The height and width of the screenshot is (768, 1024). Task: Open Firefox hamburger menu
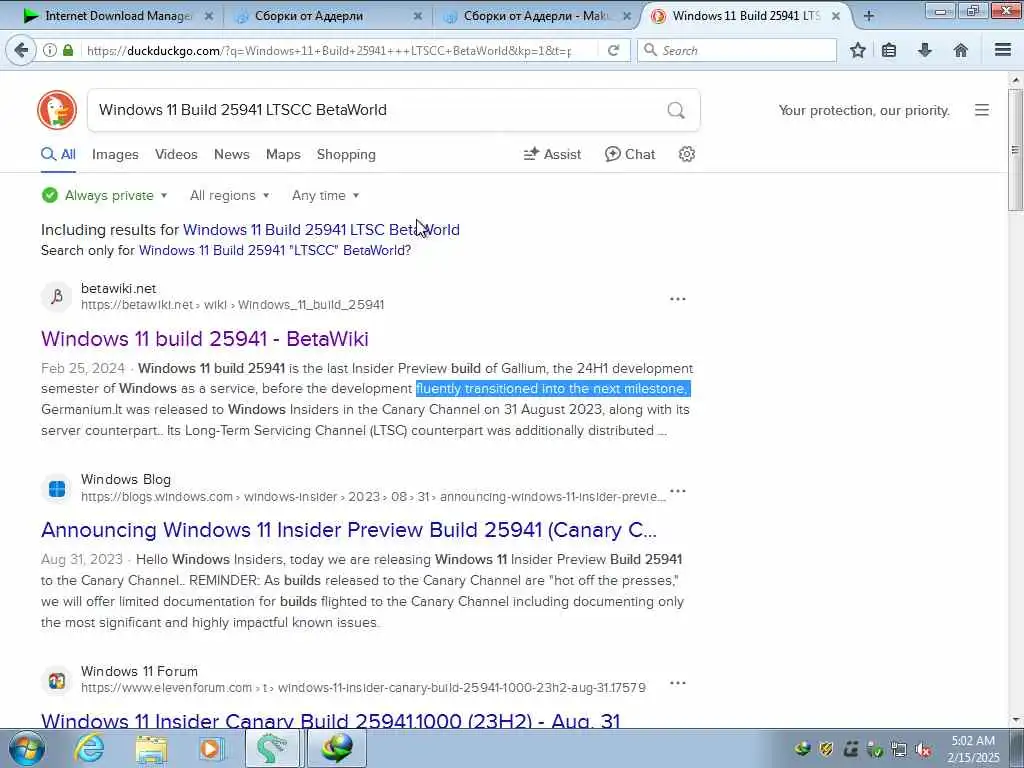[x=1003, y=50]
